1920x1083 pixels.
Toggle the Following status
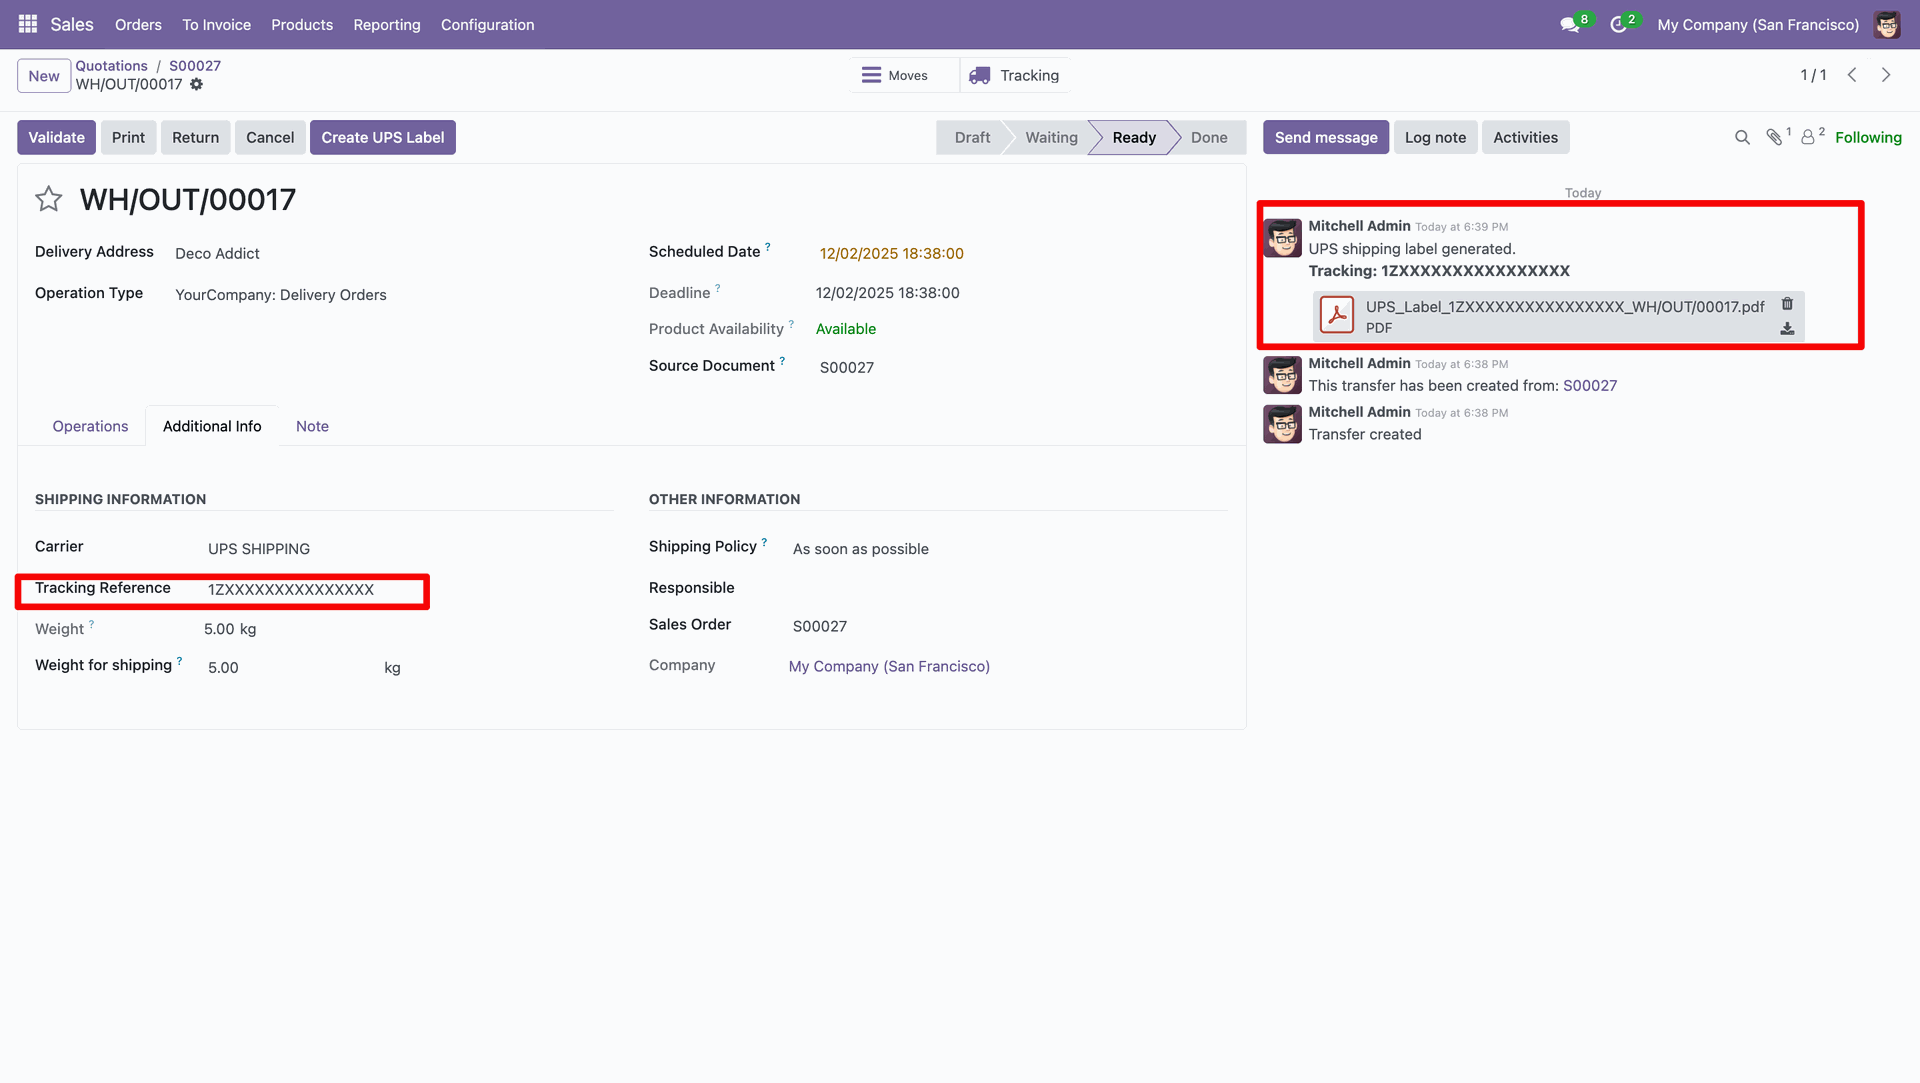click(1868, 138)
